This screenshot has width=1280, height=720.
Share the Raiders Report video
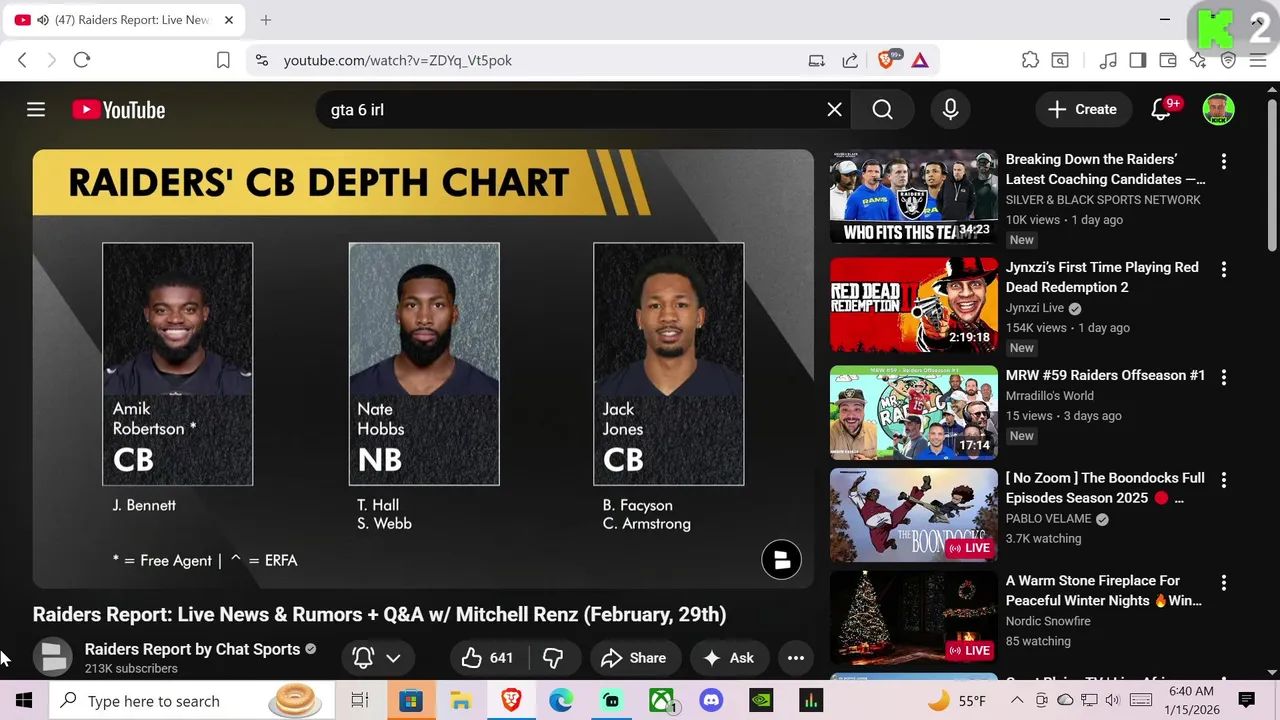coord(634,658)
